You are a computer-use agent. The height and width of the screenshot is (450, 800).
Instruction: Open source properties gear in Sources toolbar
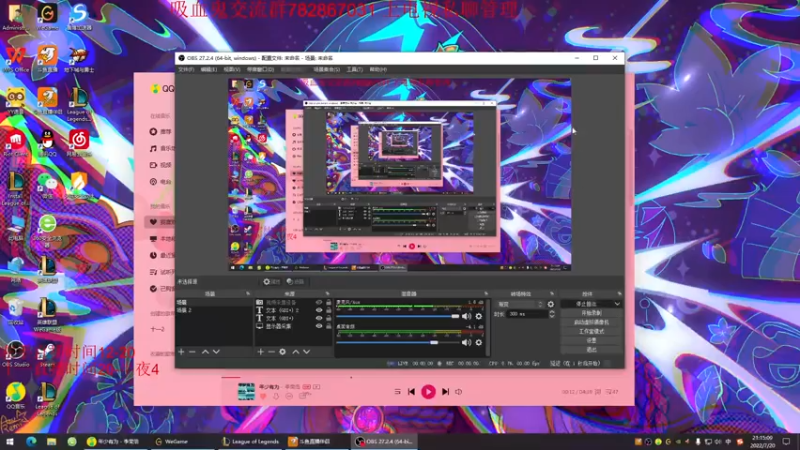(x=283, y=352)
